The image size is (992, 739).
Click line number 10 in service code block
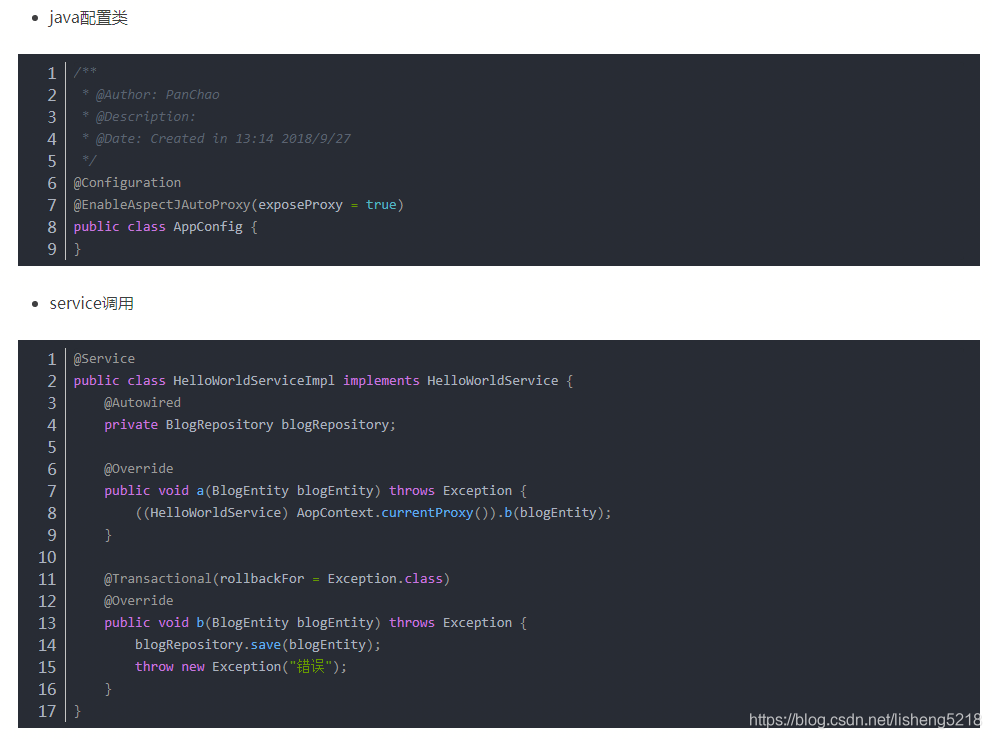[47, 557]
